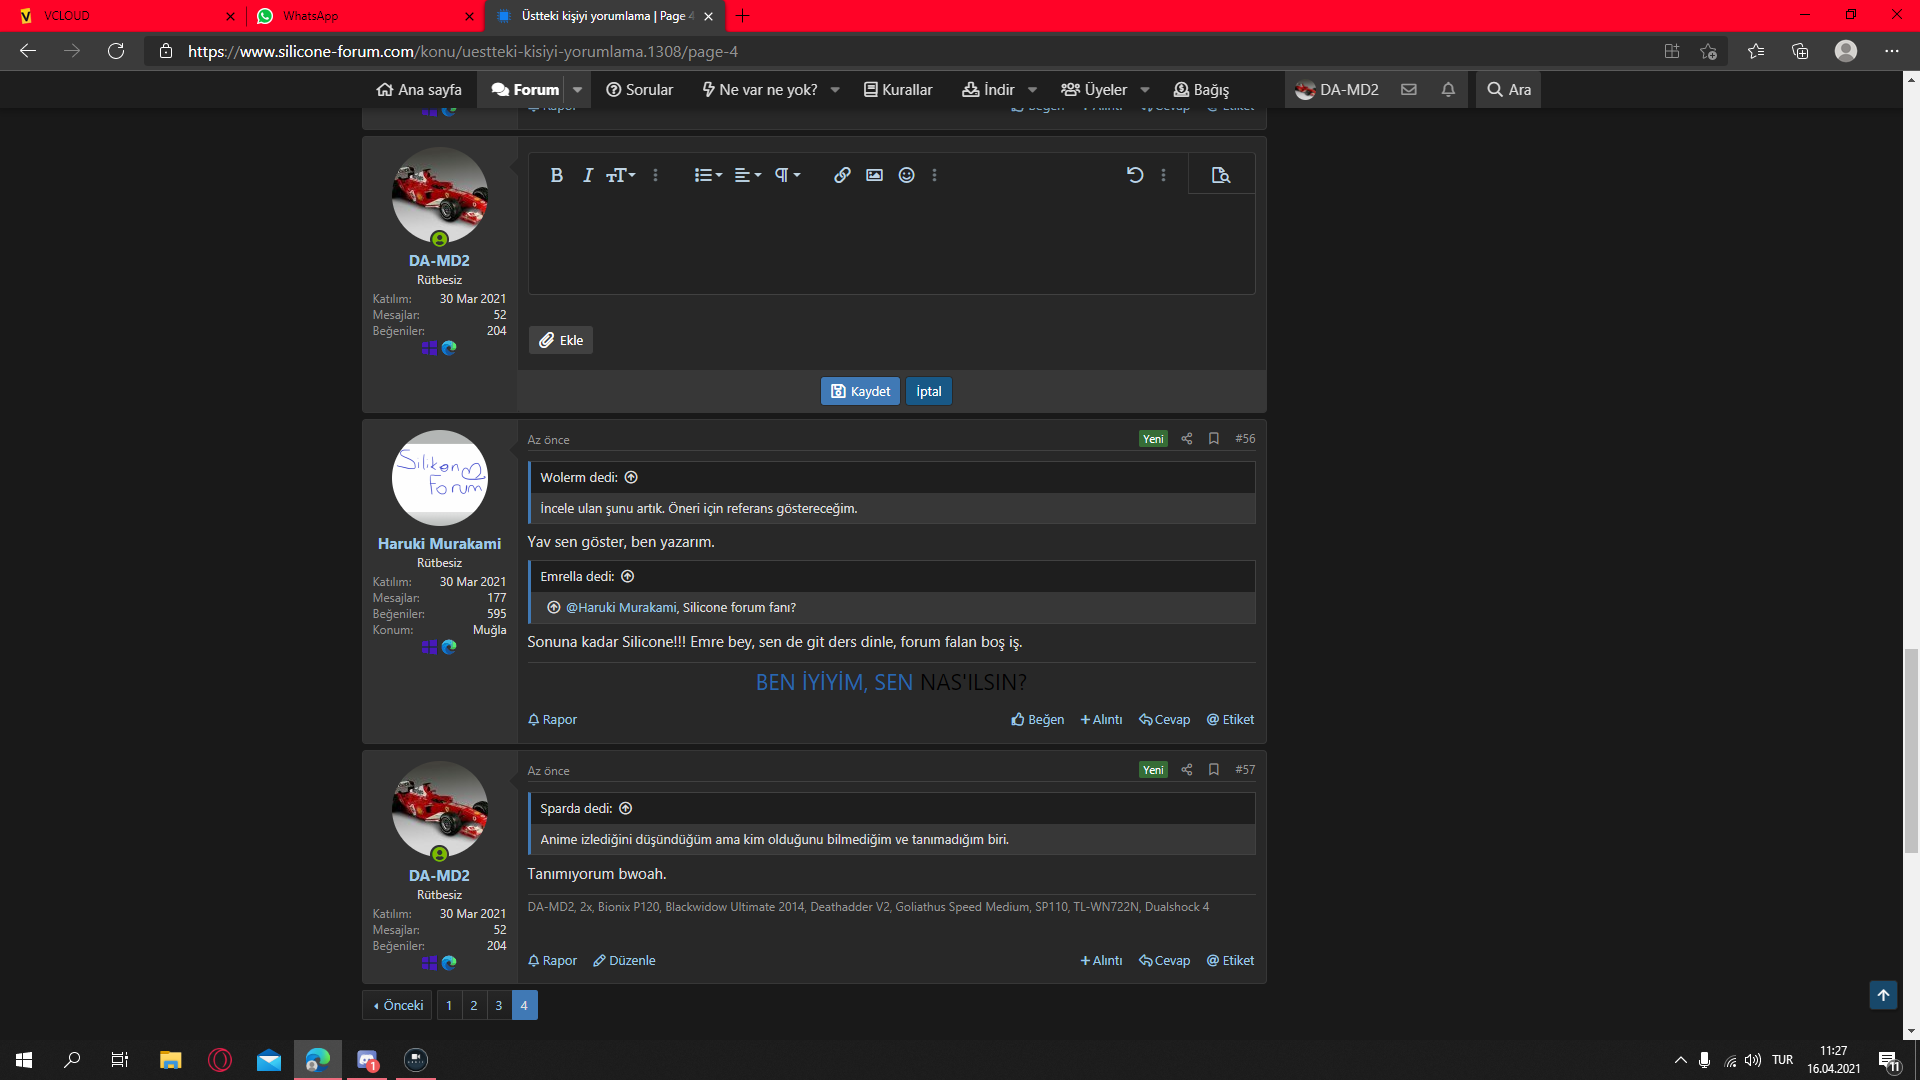The image size is (1920, 1080).
Task: Reload the page with browser refresh icon
Action: tap(116, 51)
